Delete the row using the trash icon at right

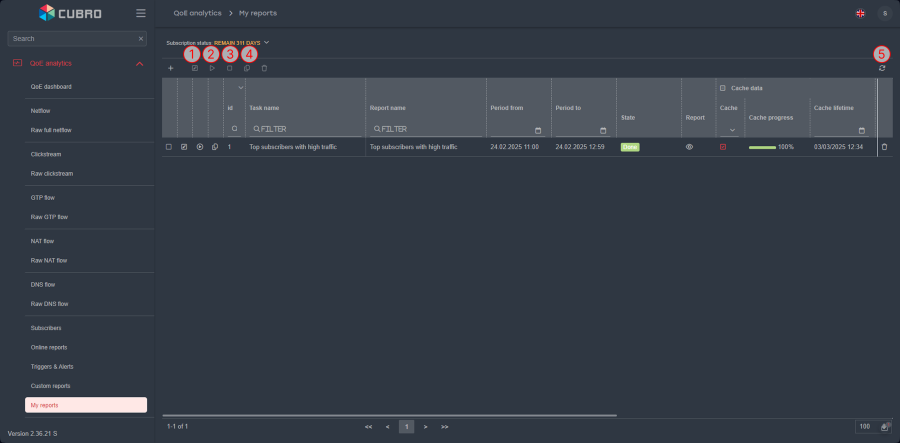click(884, 147)
